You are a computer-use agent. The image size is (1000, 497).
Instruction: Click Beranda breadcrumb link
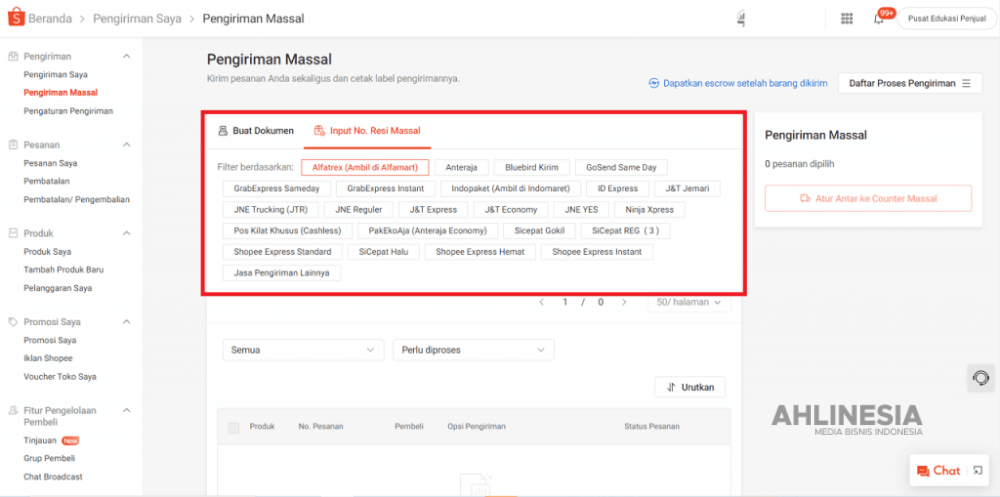tap(50, 19)
